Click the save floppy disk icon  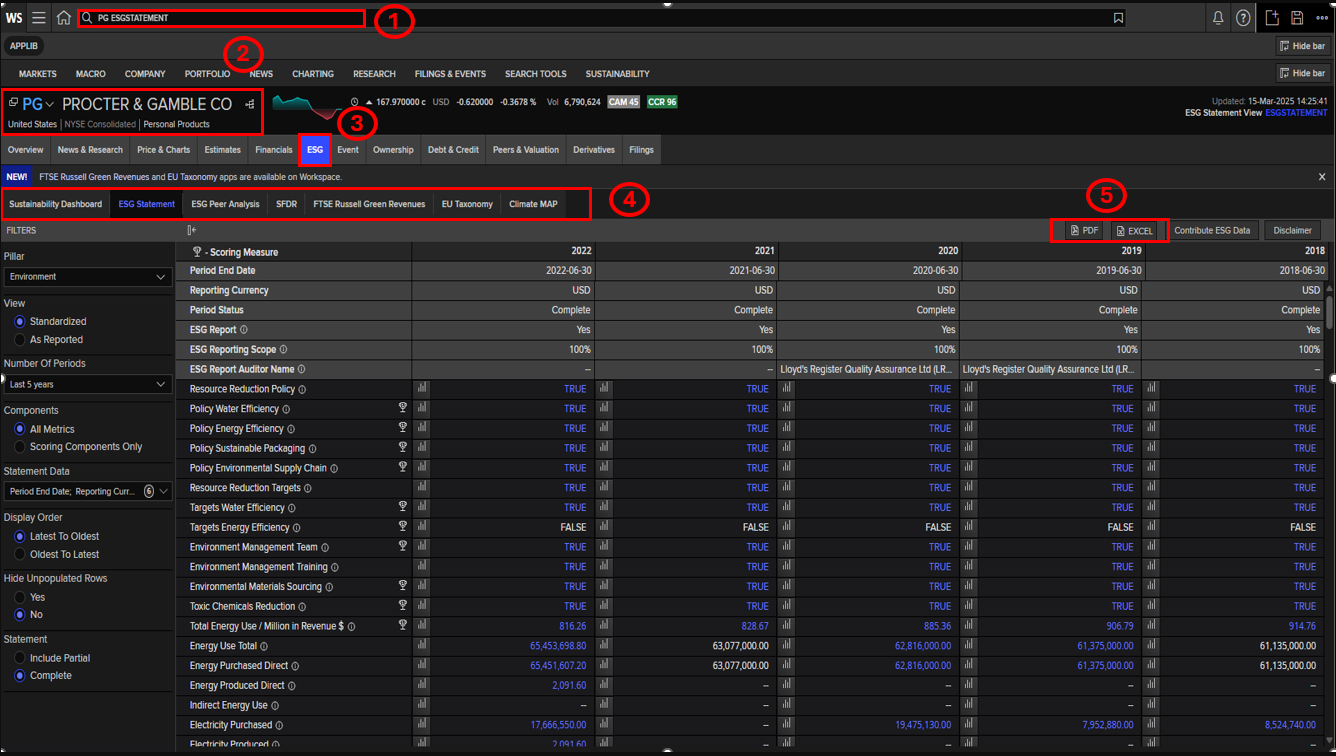[1297, 18]
